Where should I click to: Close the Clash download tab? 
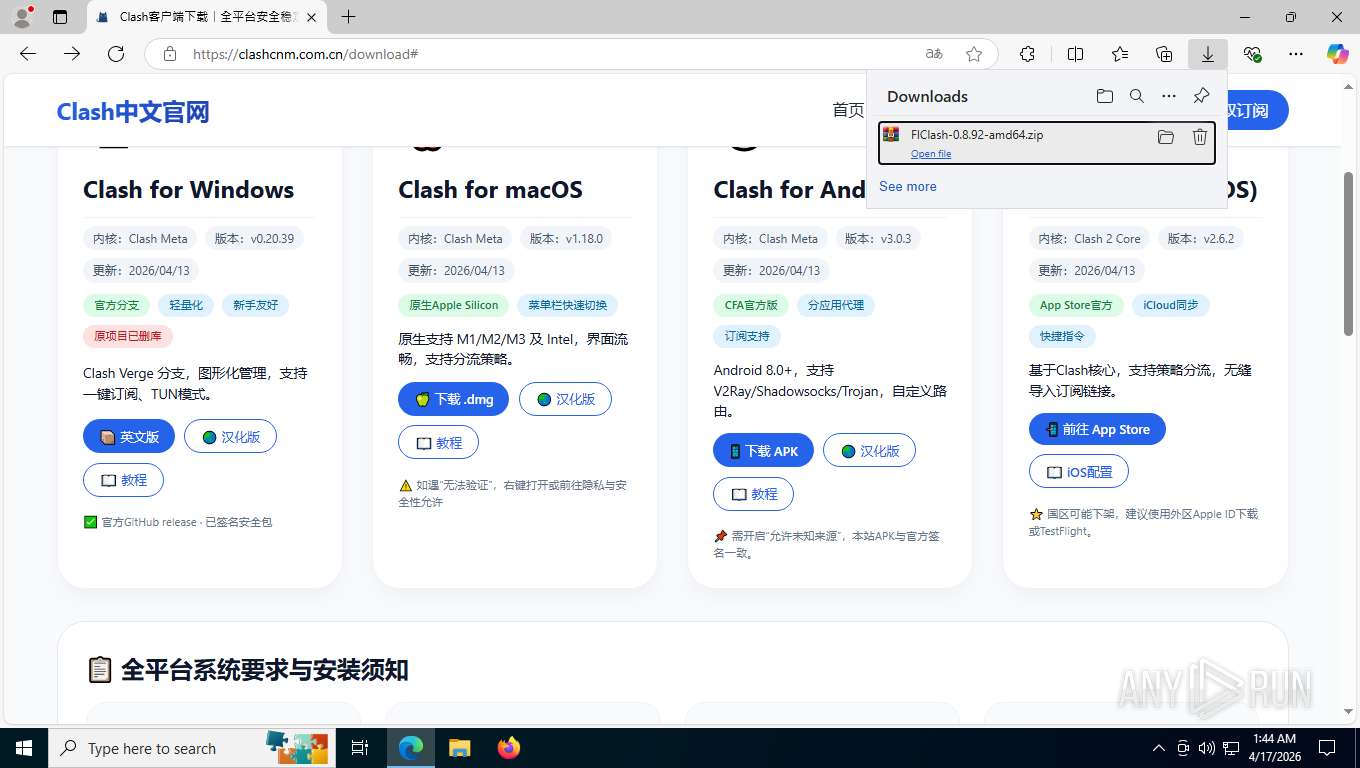tap(311, 17)
